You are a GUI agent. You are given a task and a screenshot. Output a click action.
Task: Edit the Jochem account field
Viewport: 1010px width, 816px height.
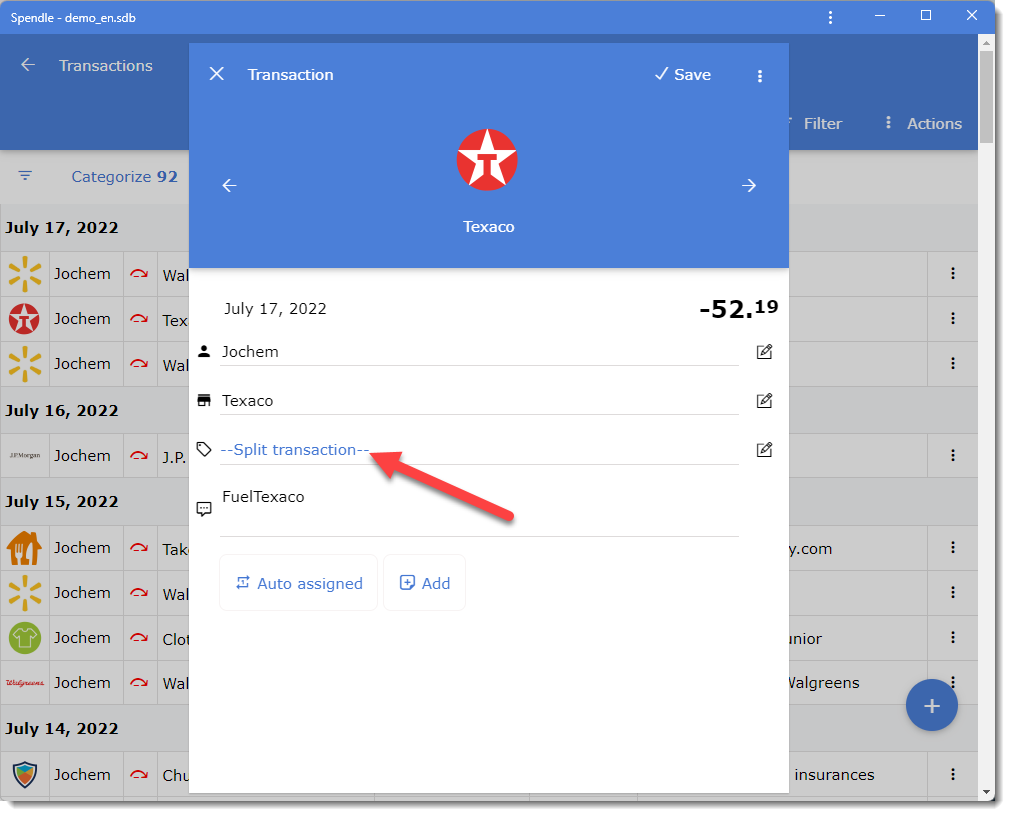pyautogui.click(x=764, y=352)
